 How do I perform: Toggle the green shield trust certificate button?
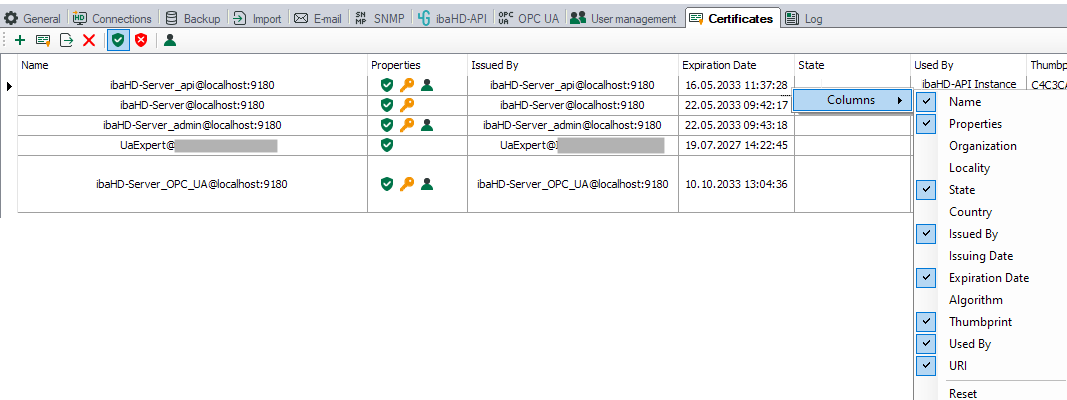point(118,41)
